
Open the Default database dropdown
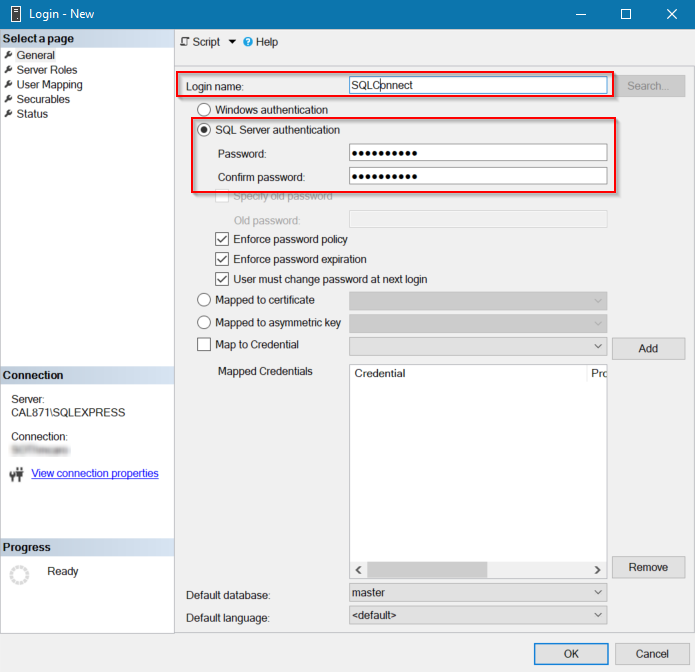pos(478,593)
